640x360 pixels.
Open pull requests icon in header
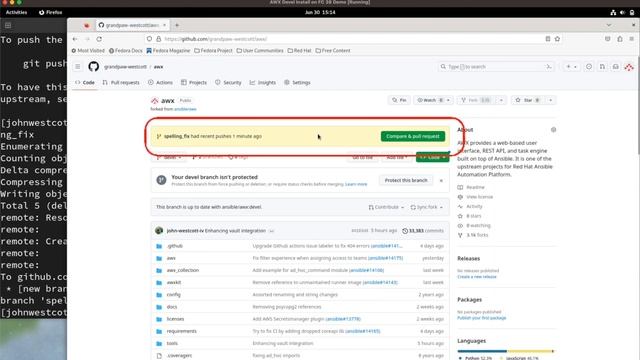pos(602,67)
